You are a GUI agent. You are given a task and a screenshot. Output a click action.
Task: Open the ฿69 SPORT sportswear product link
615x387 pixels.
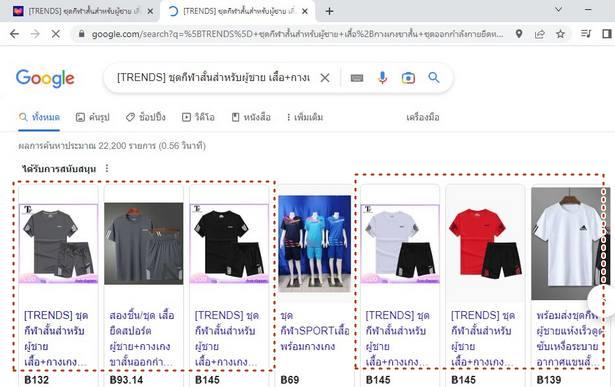tap(315, 331)
